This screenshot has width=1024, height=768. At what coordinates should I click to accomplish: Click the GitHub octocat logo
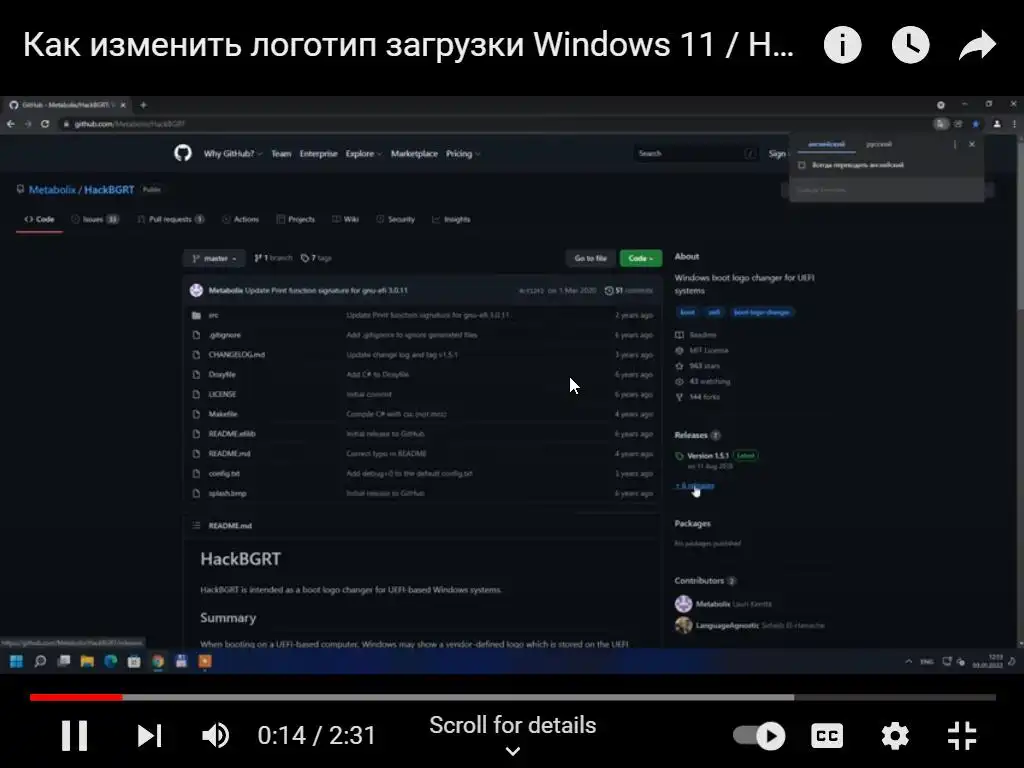[x=183, y=153]
